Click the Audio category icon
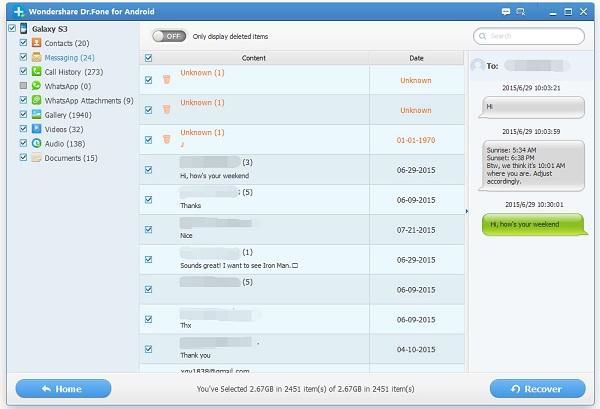Viewport: 600px width, 409px height. tap(36, 143)
